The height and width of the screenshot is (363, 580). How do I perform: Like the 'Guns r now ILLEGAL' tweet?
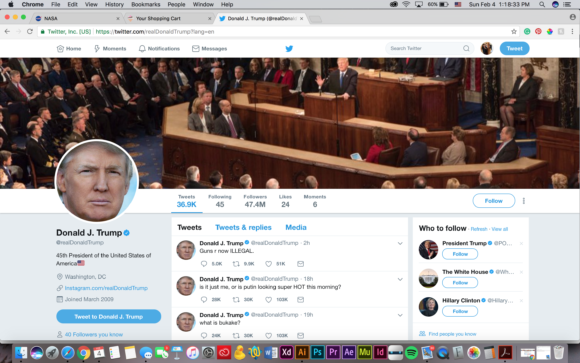tap(269, 264)
